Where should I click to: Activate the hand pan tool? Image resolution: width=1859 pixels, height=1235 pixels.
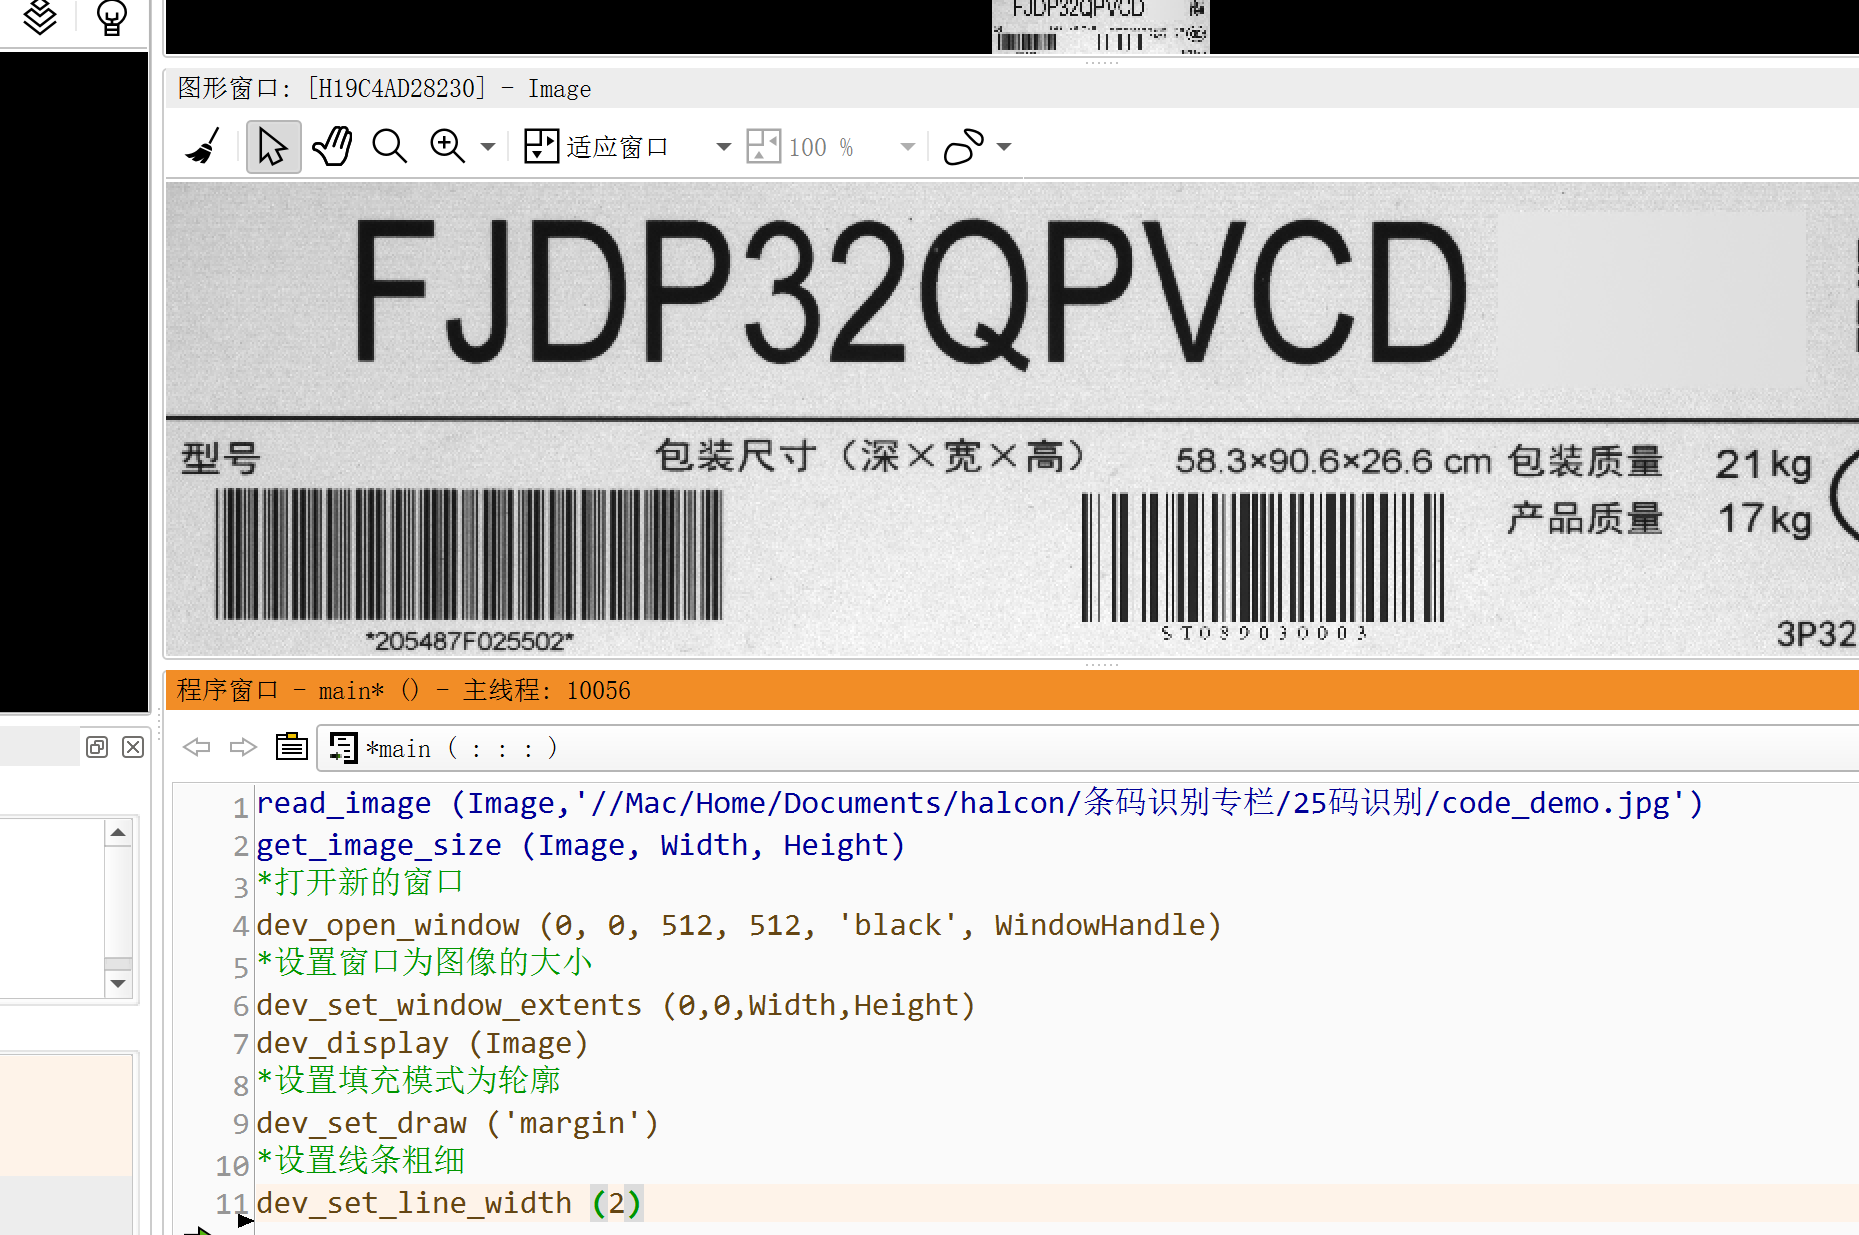(331, 146)
